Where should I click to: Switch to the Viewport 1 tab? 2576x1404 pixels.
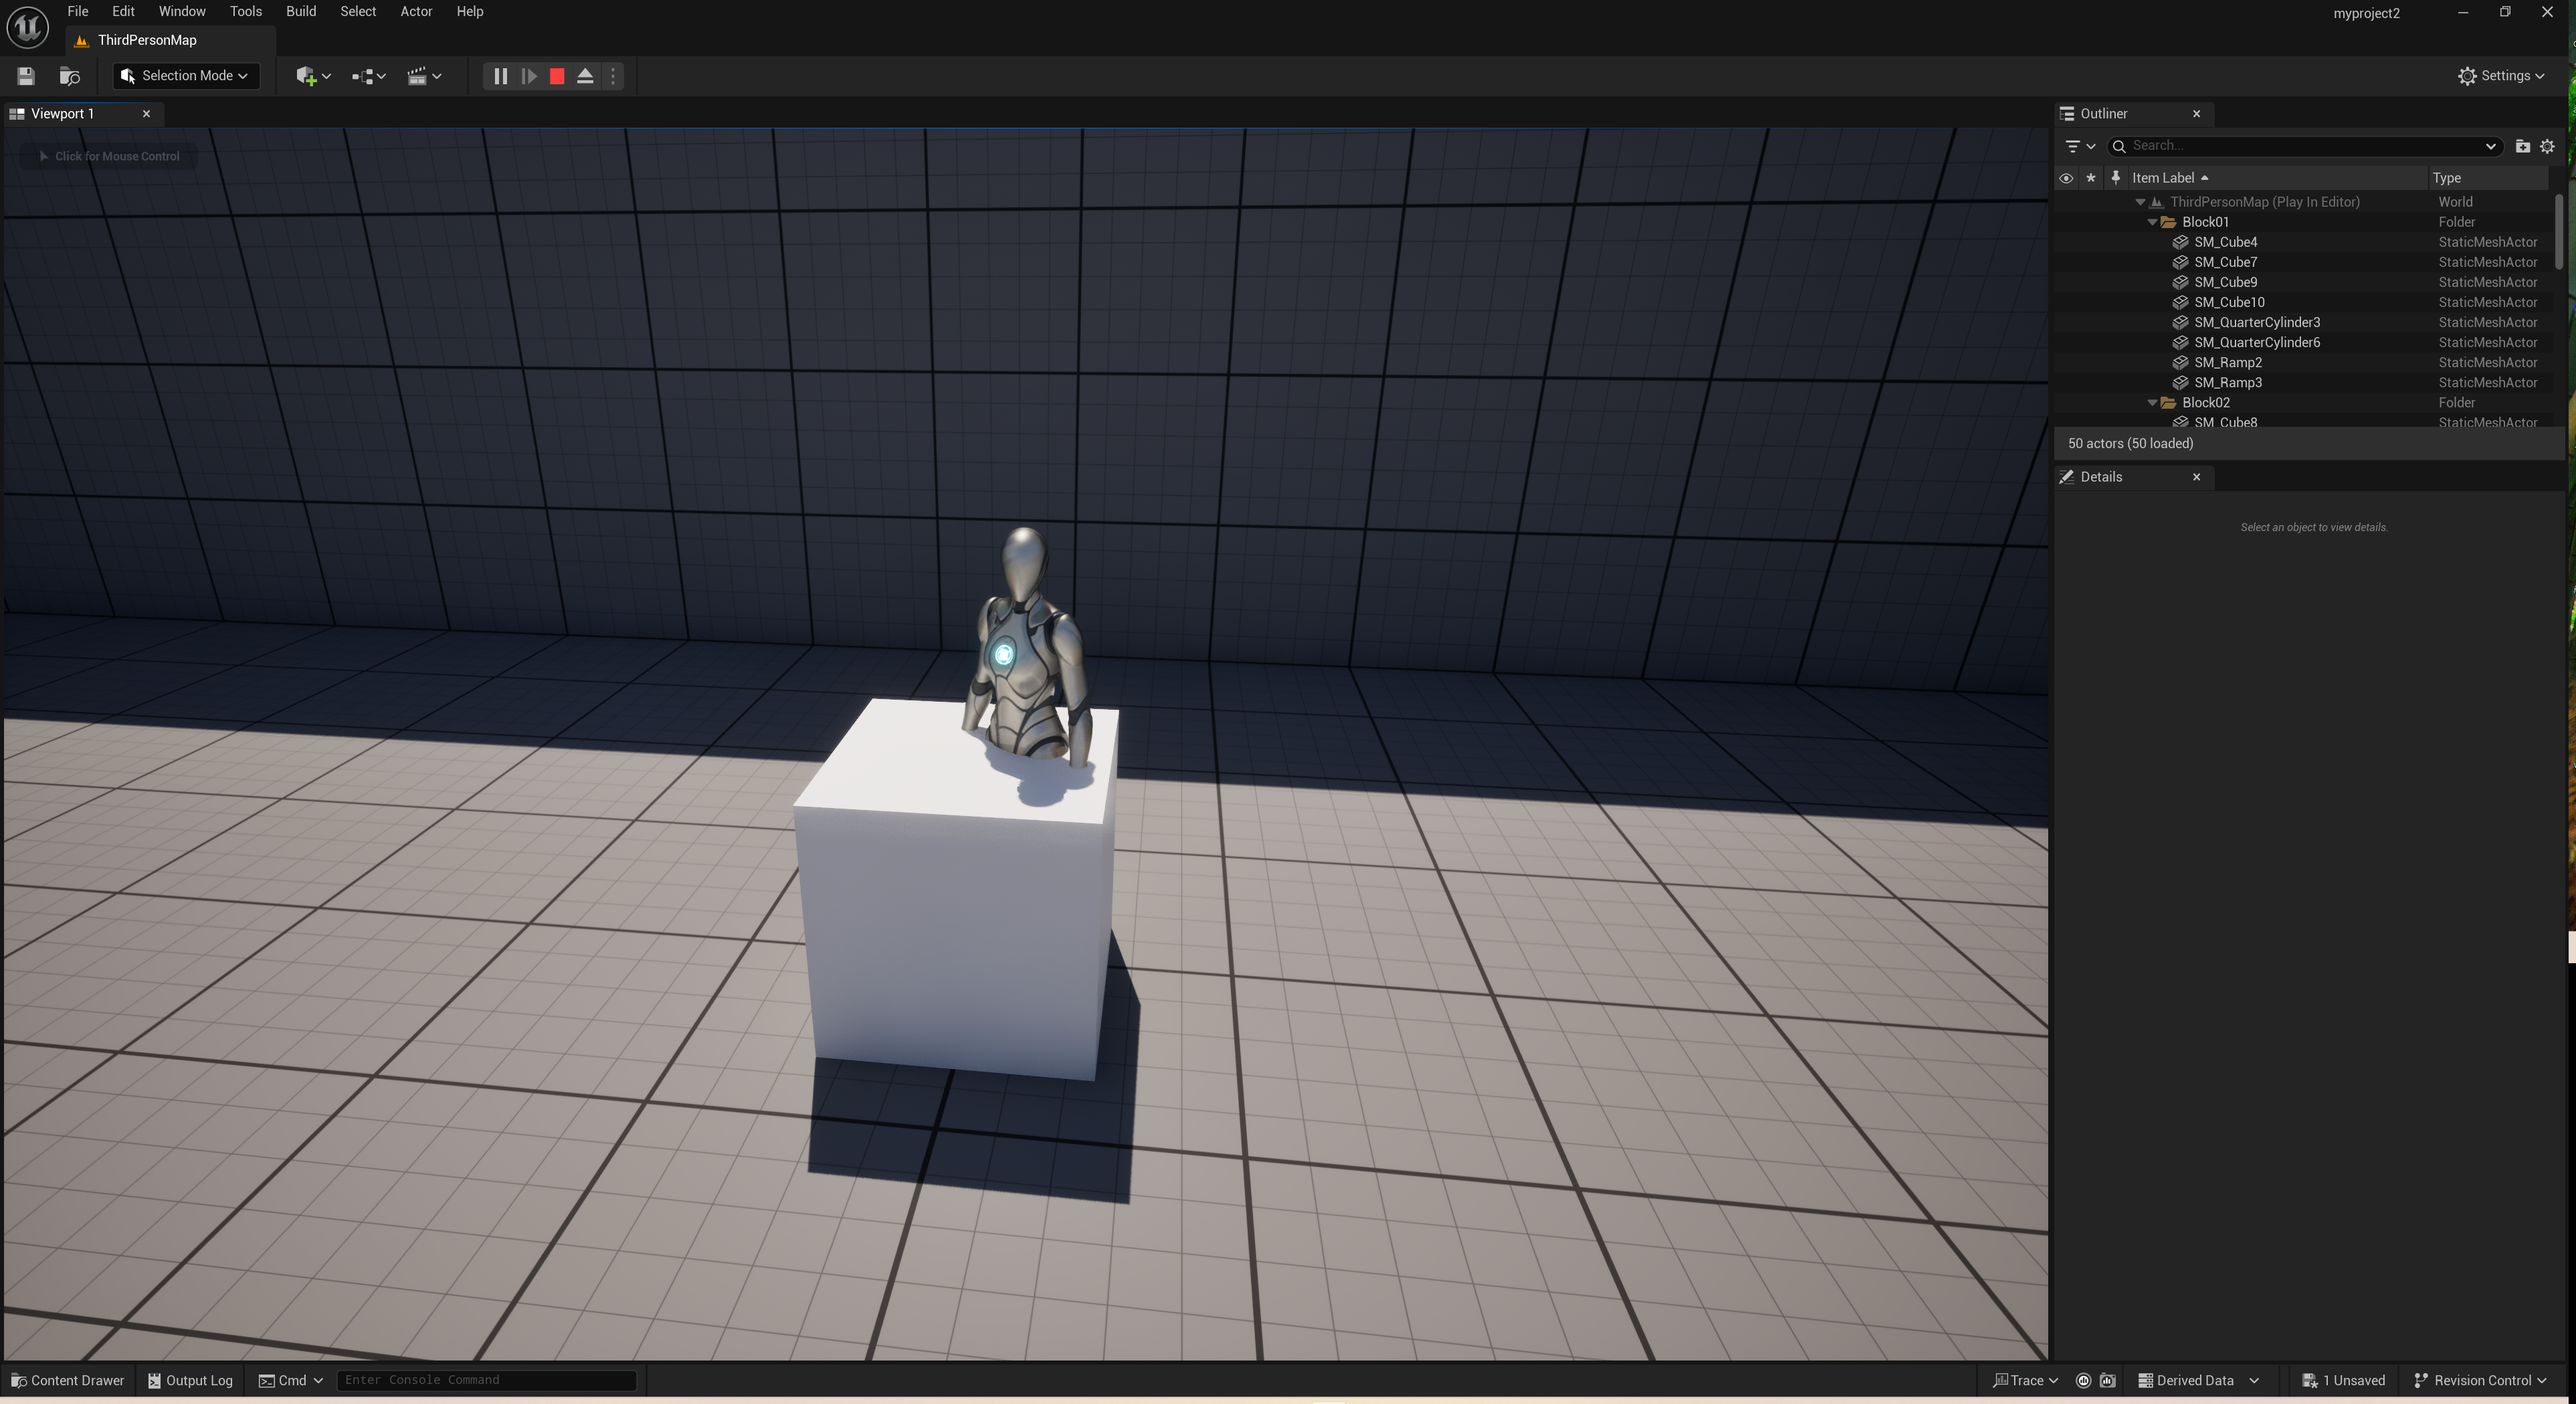(x=63, y=114)
